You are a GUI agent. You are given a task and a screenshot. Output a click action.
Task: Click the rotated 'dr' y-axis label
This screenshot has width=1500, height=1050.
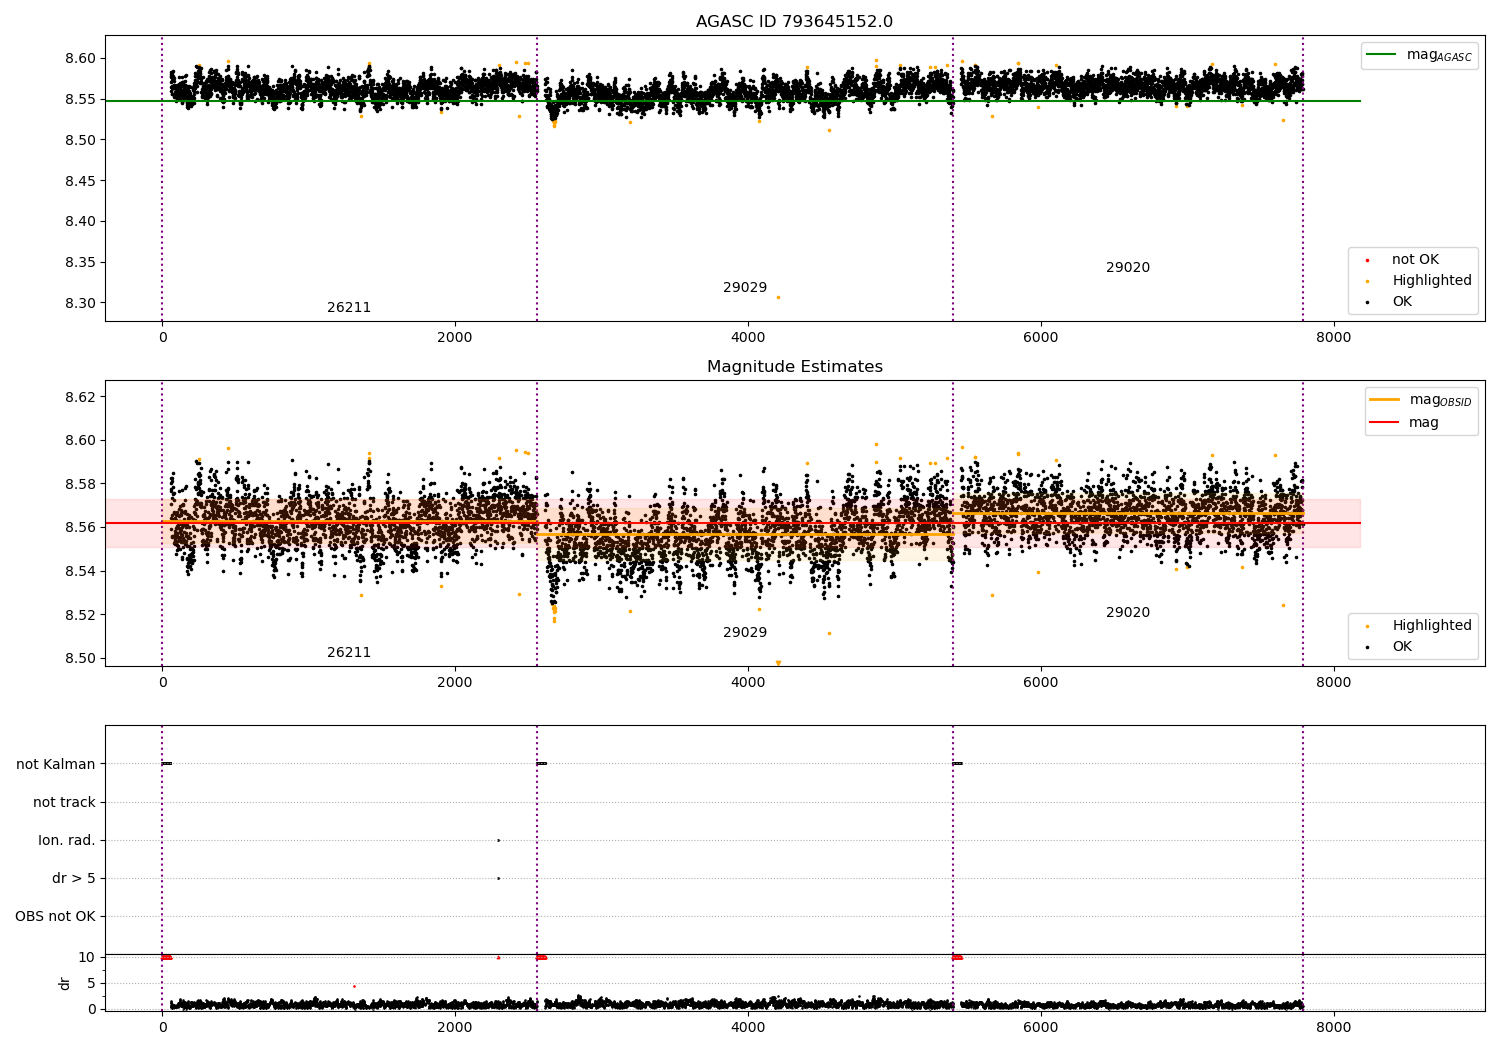pos(65,983)
